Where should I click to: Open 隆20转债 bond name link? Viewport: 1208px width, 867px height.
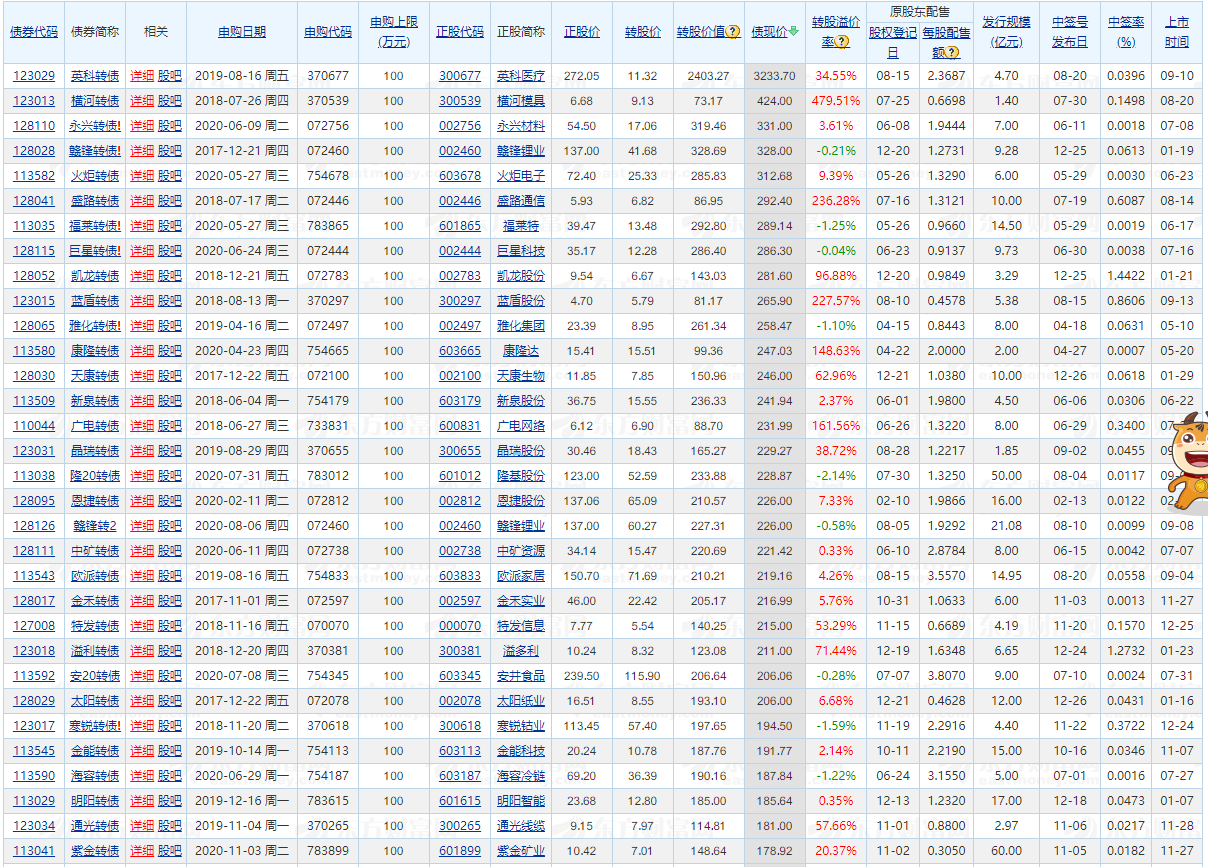[95, 476]
